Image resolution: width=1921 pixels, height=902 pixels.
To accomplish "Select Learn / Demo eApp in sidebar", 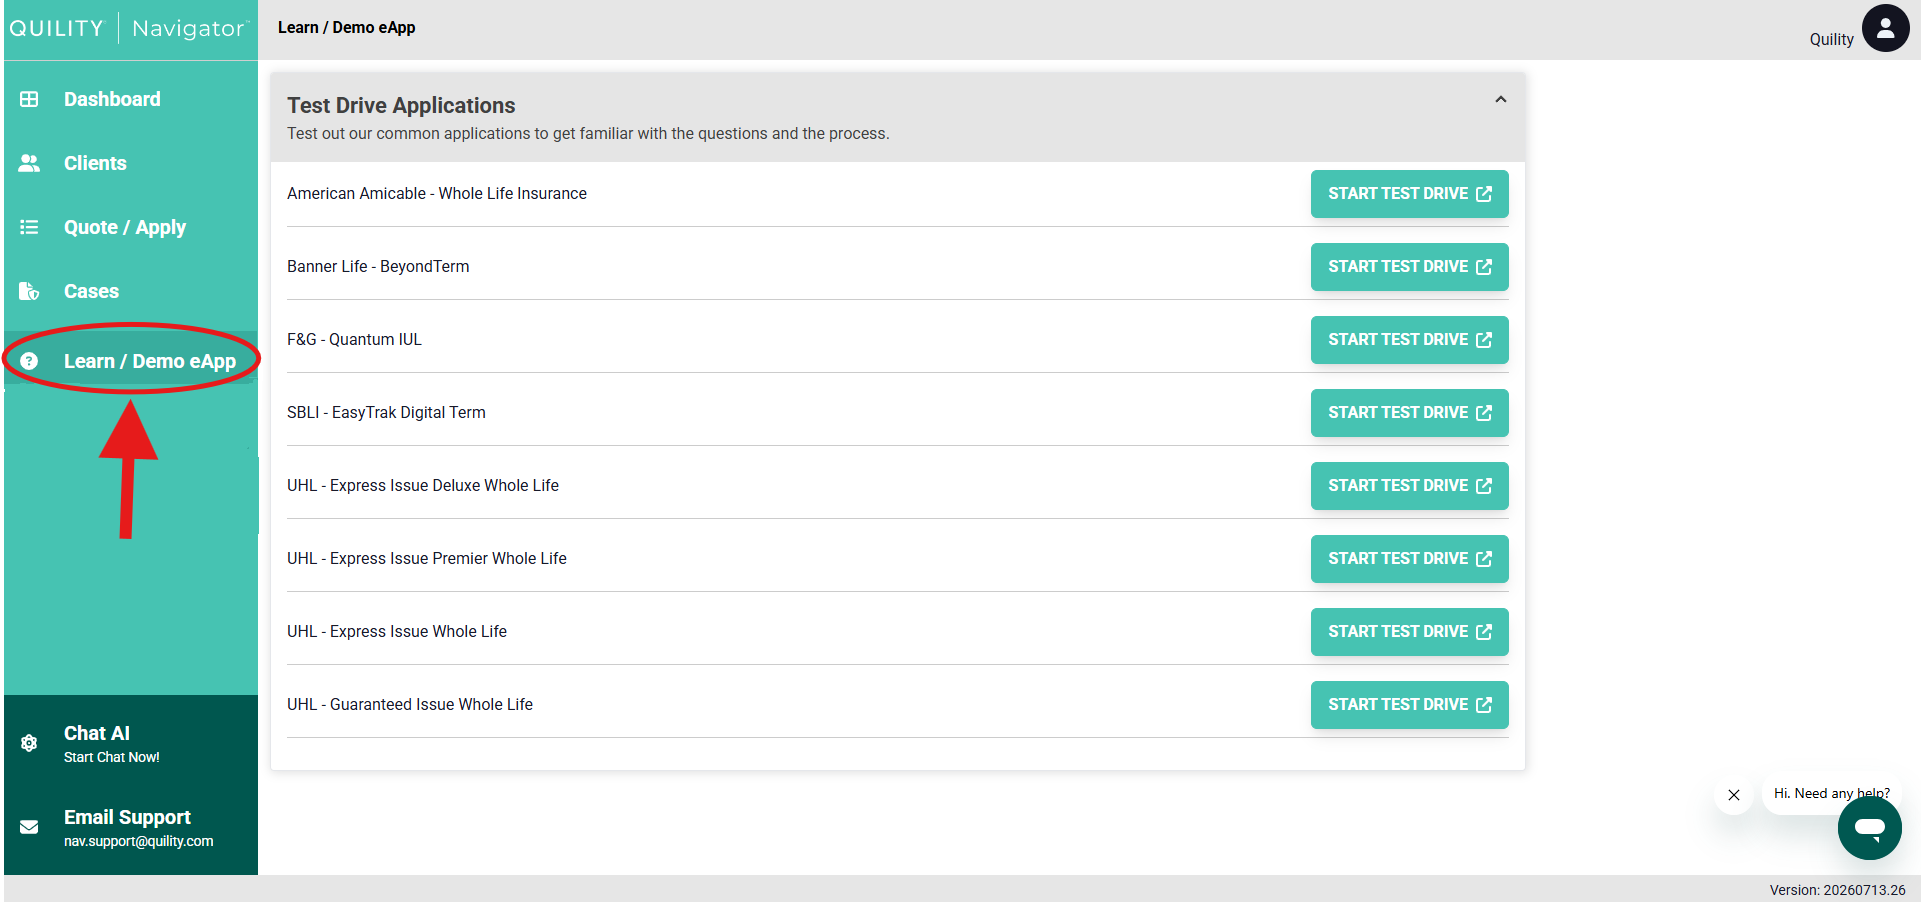I will coord(131,361).
